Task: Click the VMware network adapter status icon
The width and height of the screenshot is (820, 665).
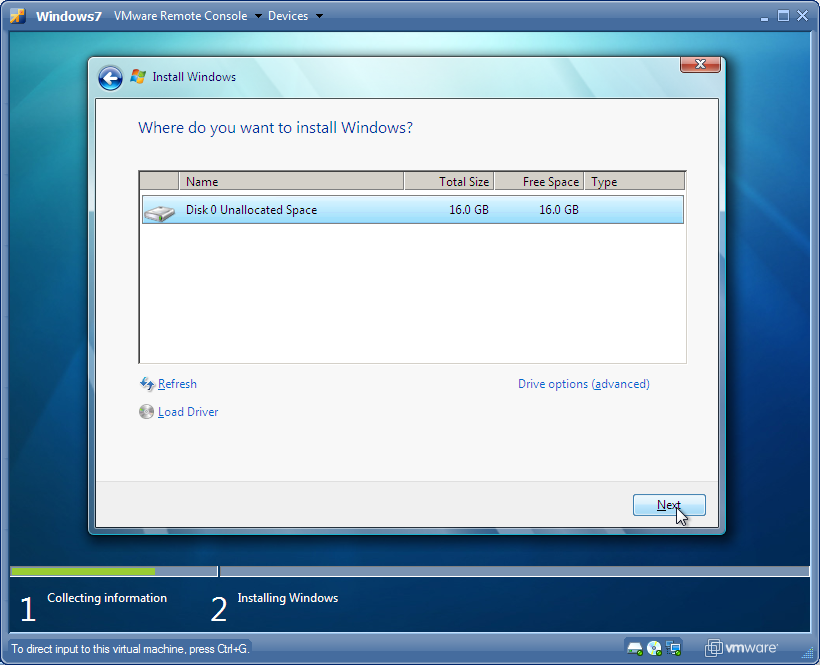Action: pyautogui.click(x=674, y=649)
